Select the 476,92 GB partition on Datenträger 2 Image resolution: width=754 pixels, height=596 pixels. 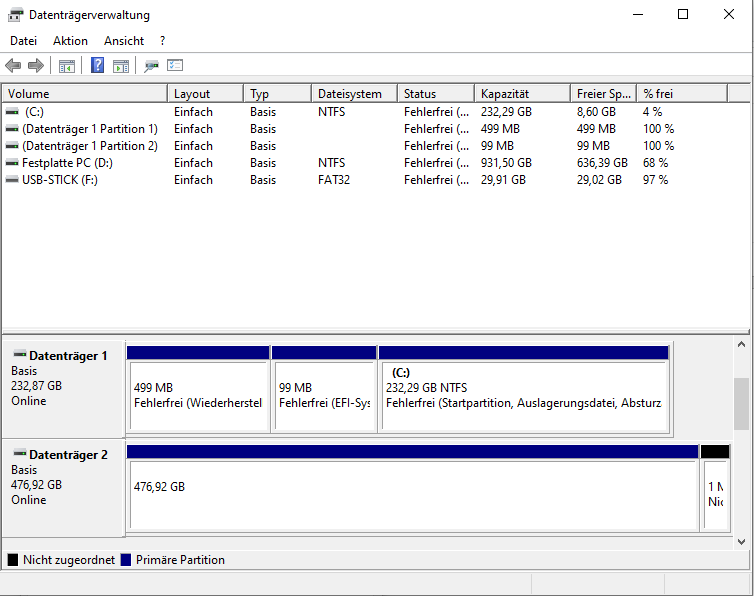413,488
